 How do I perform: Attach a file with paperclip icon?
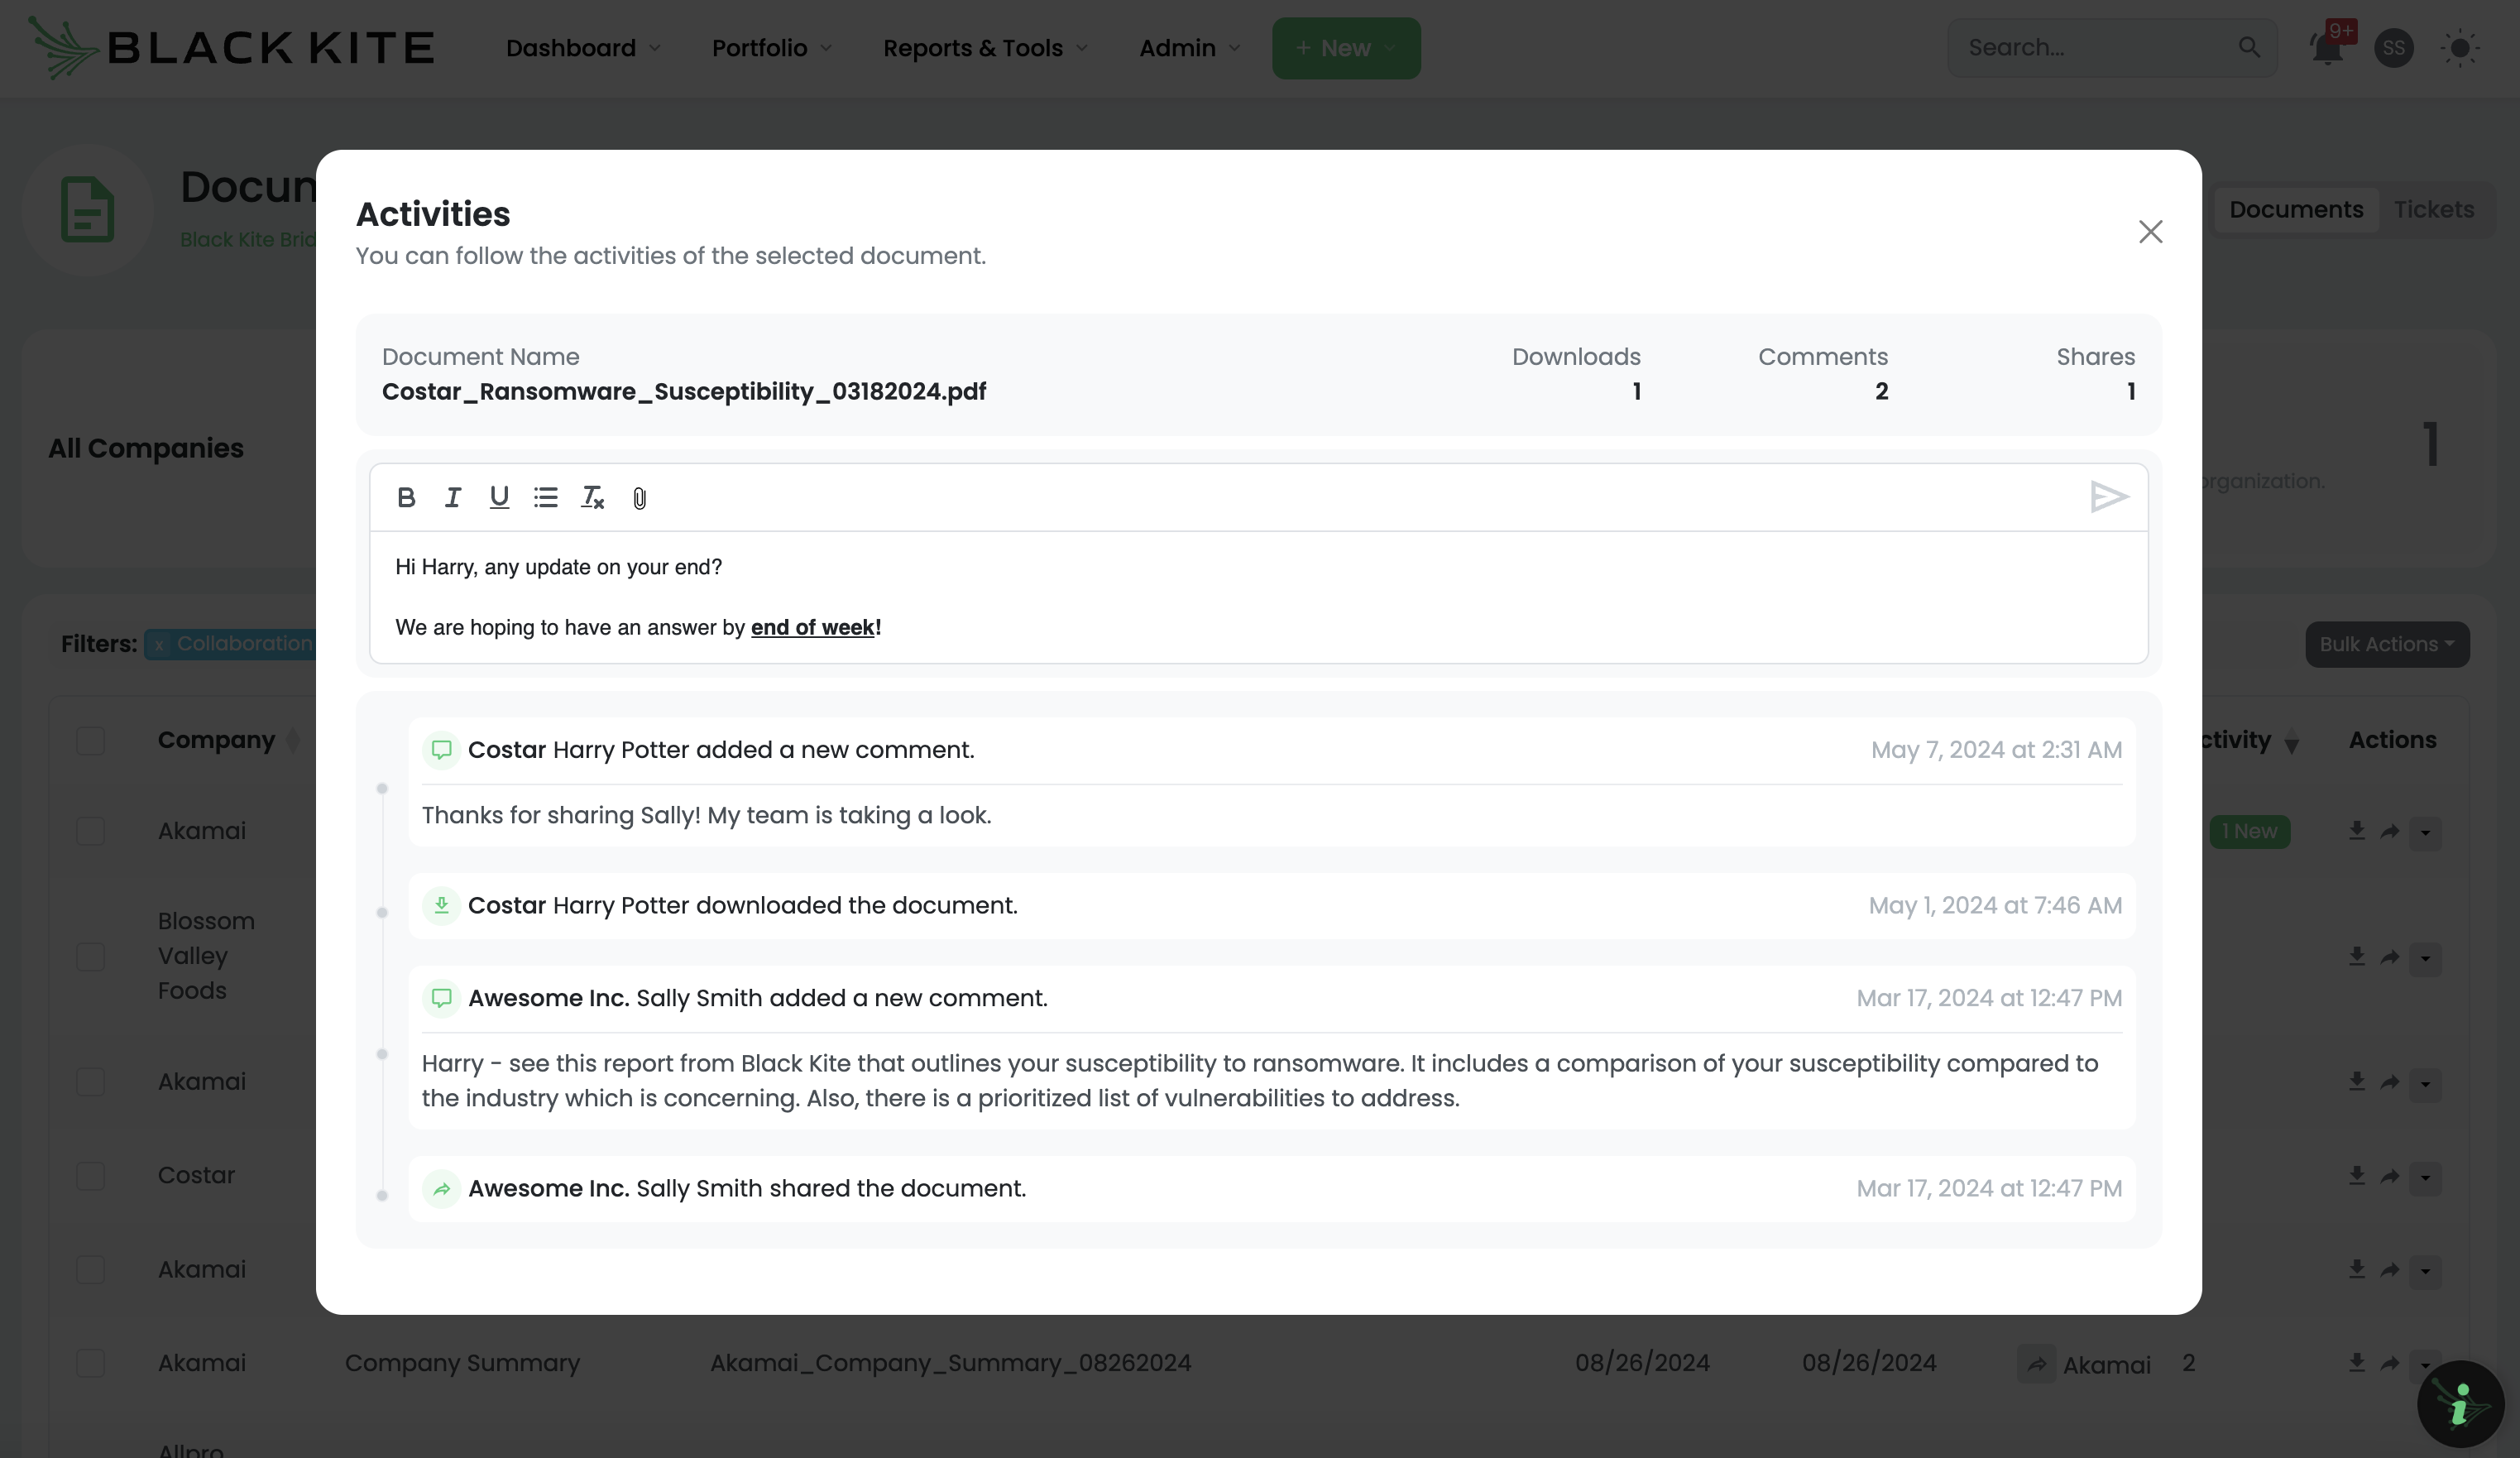pos(640,498)
